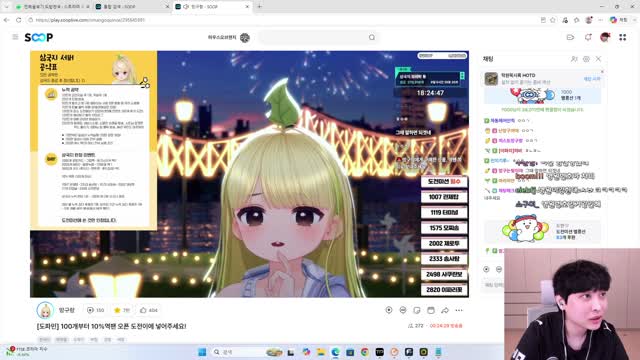Close the chat panel with X
This screenshot has height=360, width=640.
coord(598,59)
